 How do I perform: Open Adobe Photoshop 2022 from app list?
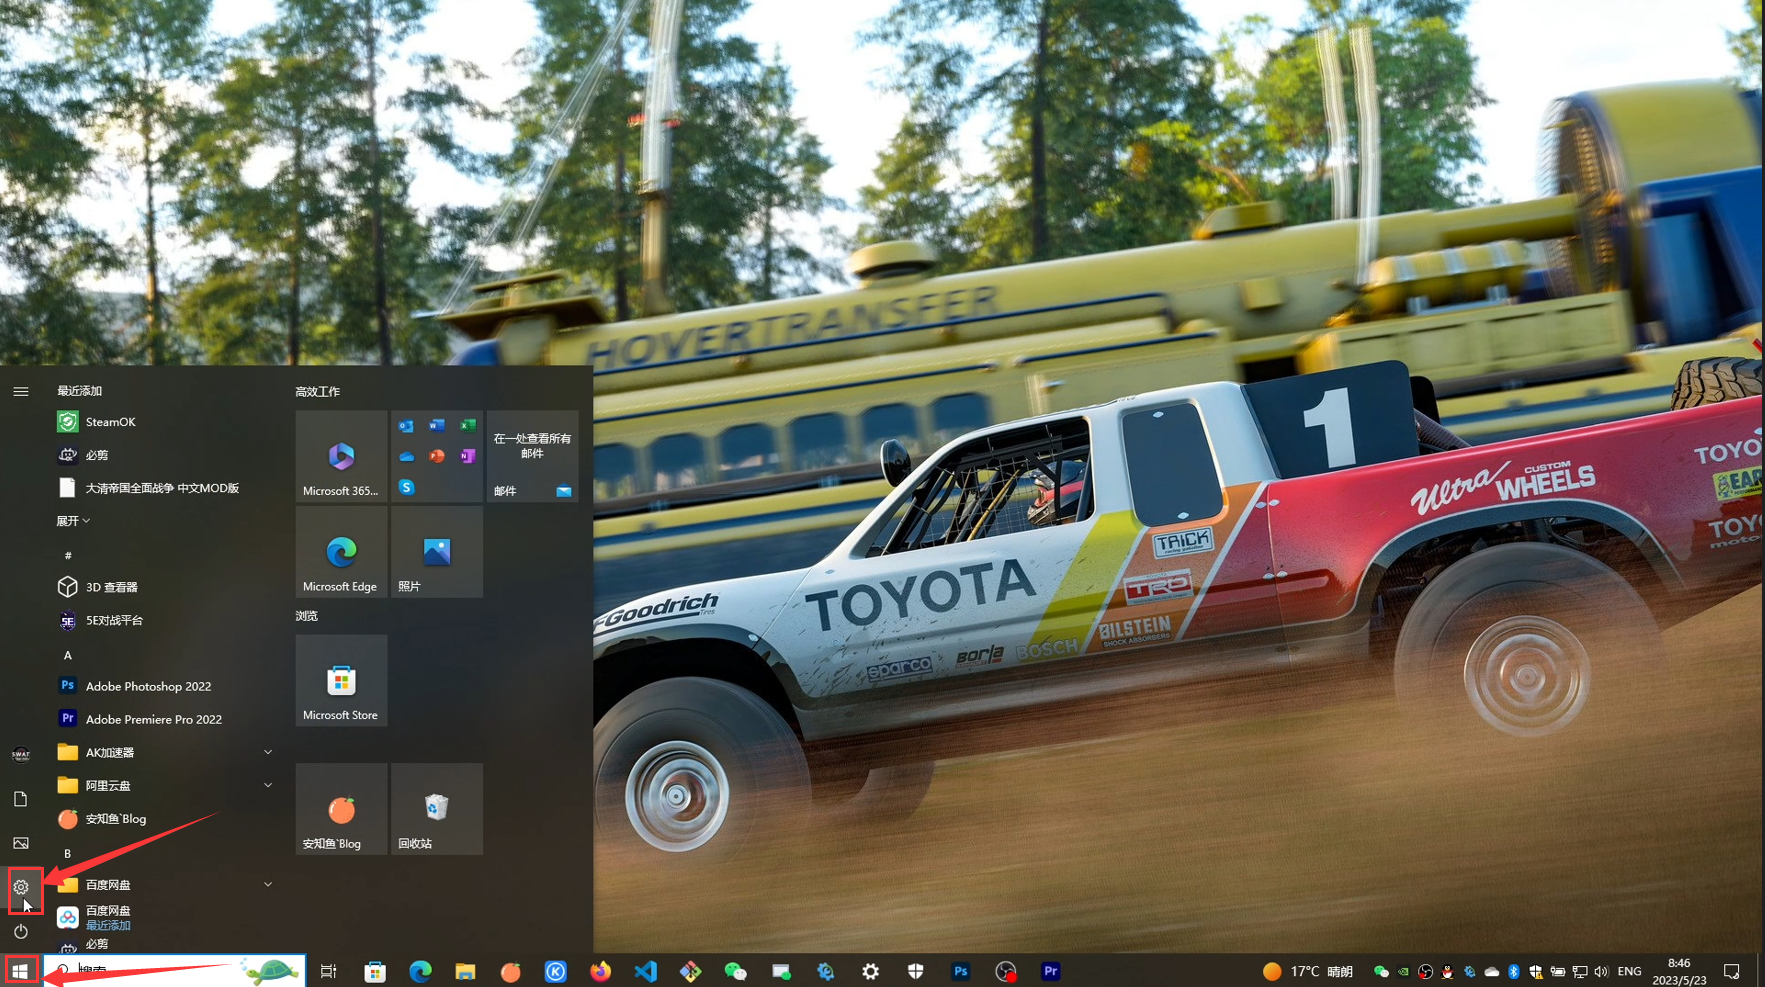[x=148, y=686]
